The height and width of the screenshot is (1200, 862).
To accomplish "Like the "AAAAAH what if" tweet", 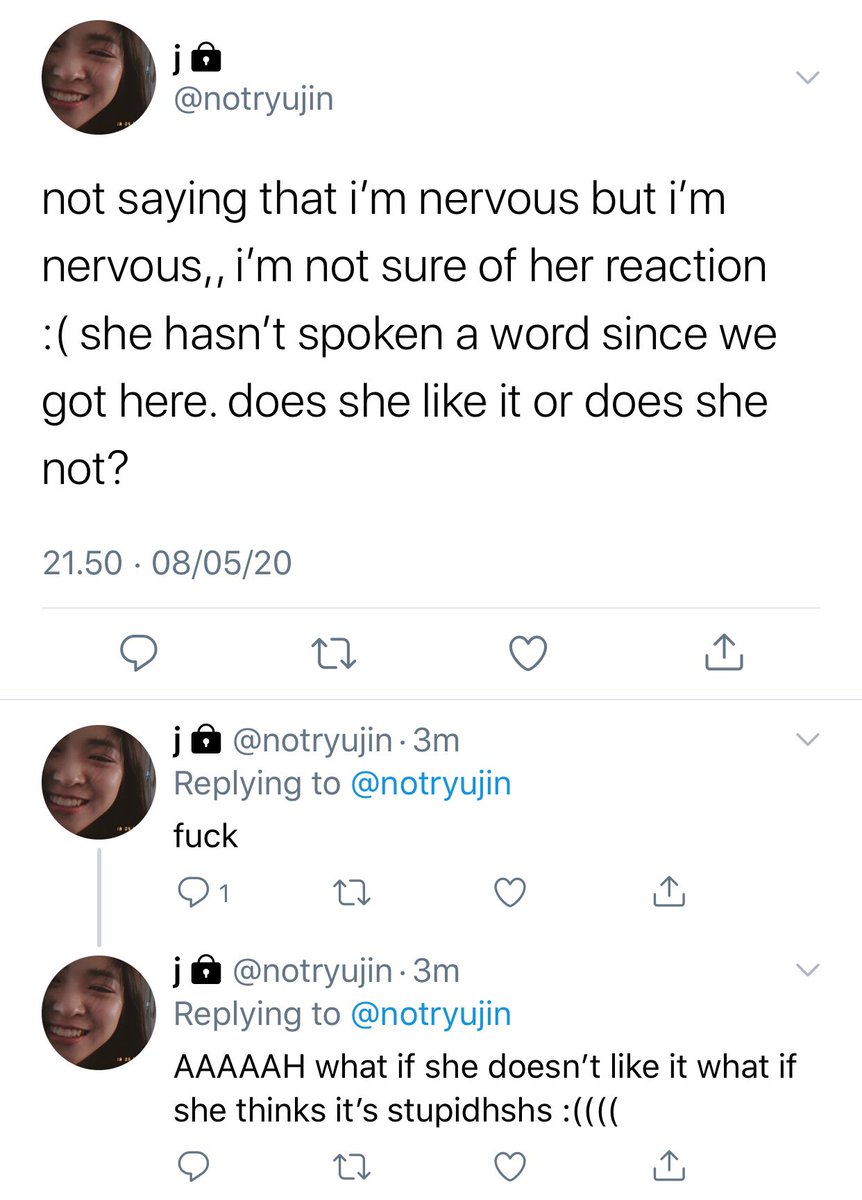I will tap(512, 1166).
